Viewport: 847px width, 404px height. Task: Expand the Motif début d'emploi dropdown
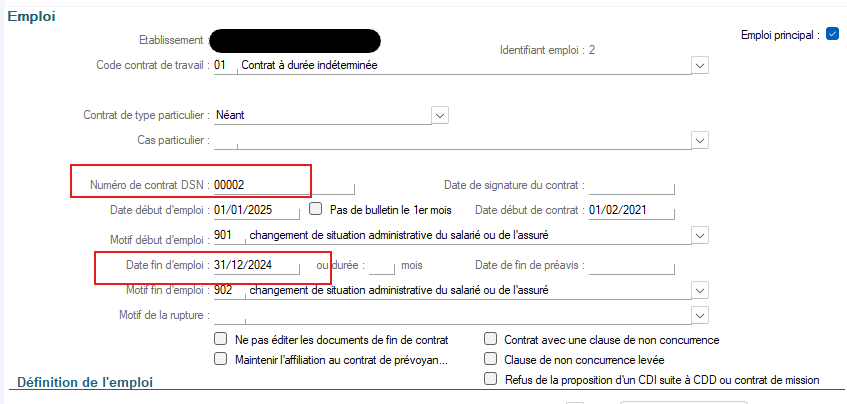(700, 236)
